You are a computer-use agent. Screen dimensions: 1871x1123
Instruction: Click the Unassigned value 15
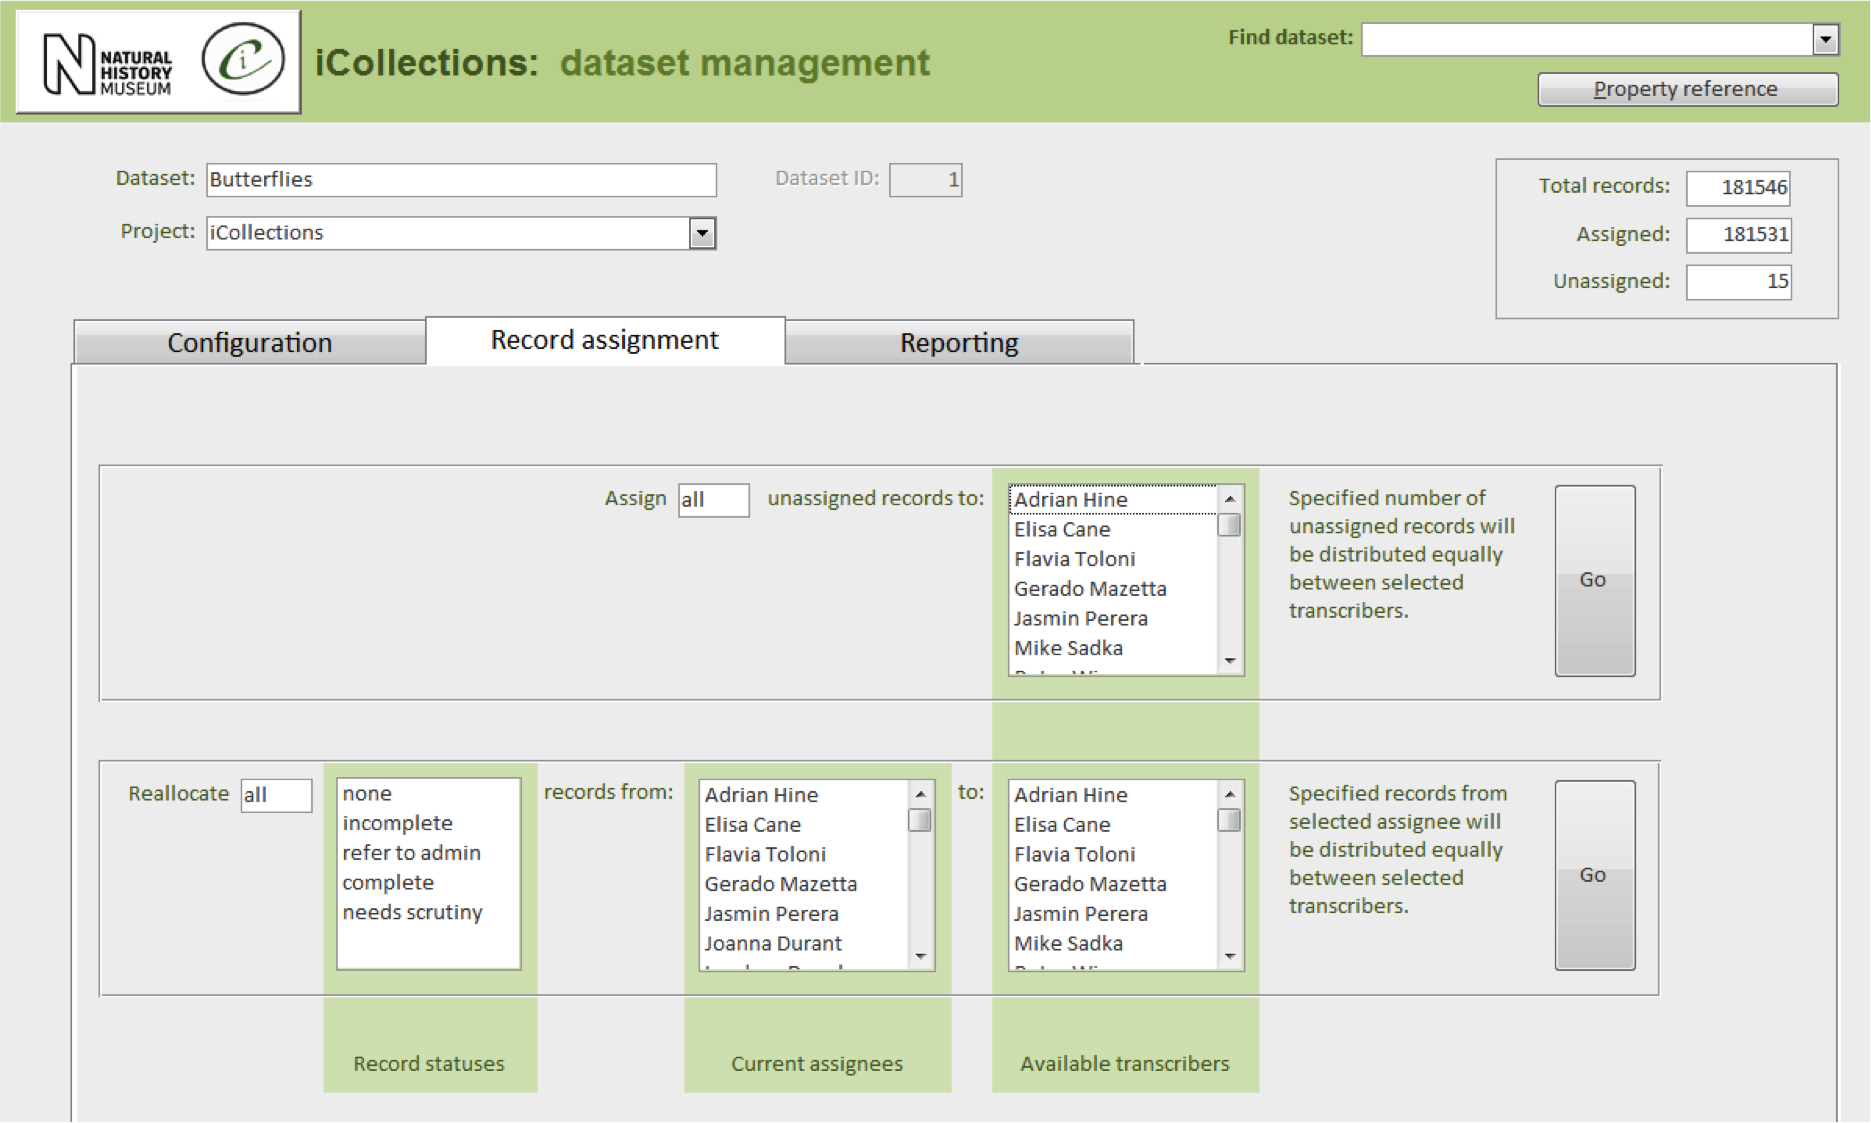click(1738, 281)
